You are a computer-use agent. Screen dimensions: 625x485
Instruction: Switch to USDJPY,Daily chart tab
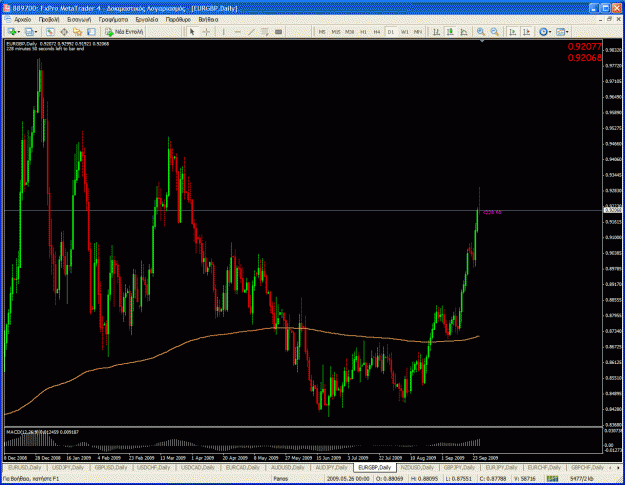click(x=68, y=467)
